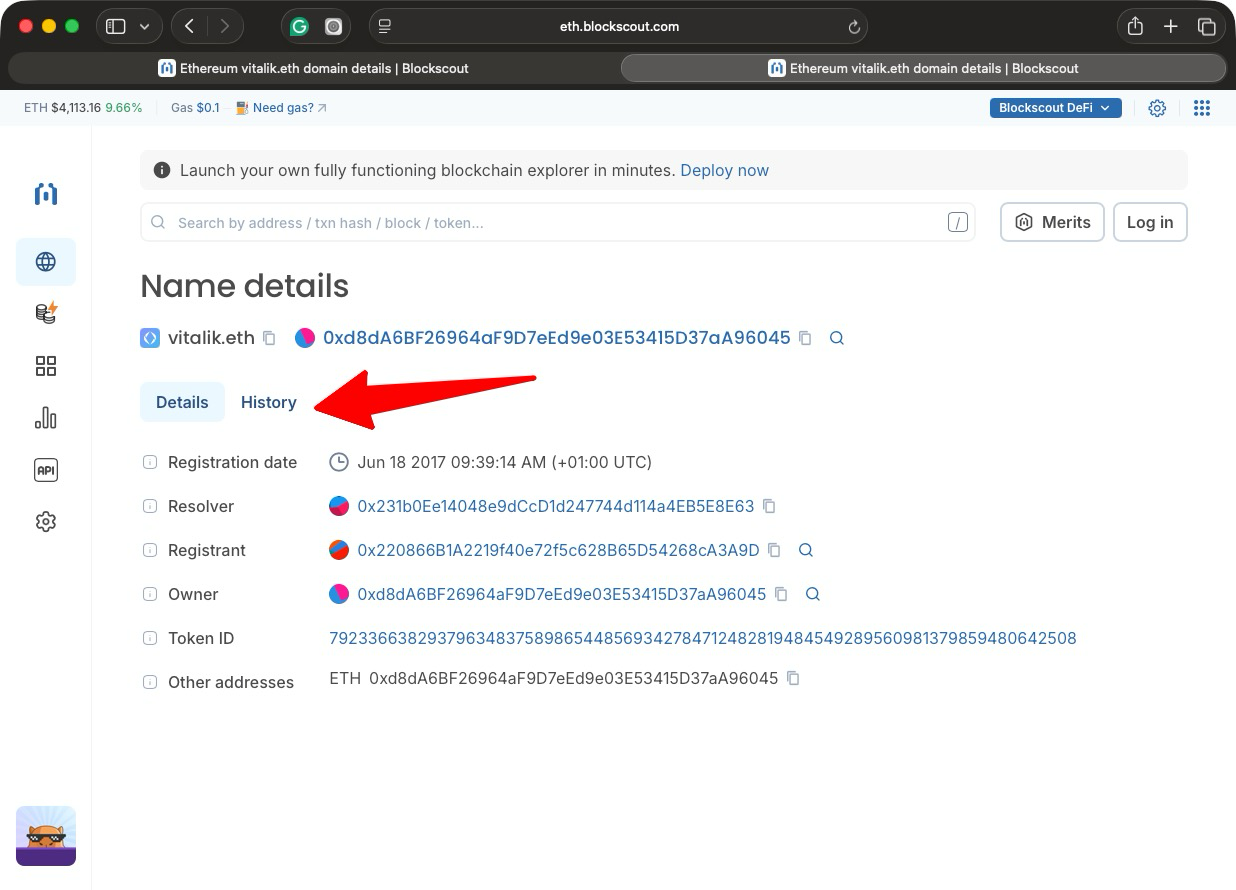Screen dimensions: 1236x890
Task: Click the Log in button
Action: (x=1149, y=222)
